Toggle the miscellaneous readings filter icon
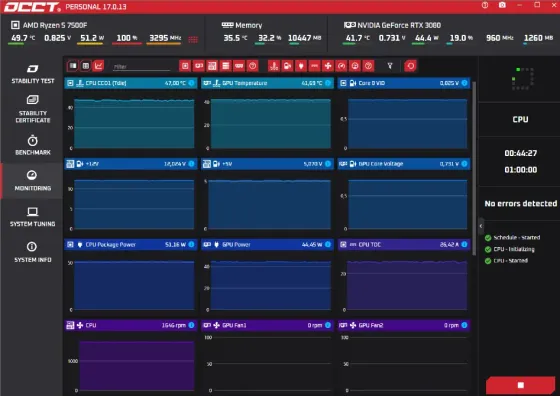This screenshot has width=560, height=396. (x=369, y=66)
